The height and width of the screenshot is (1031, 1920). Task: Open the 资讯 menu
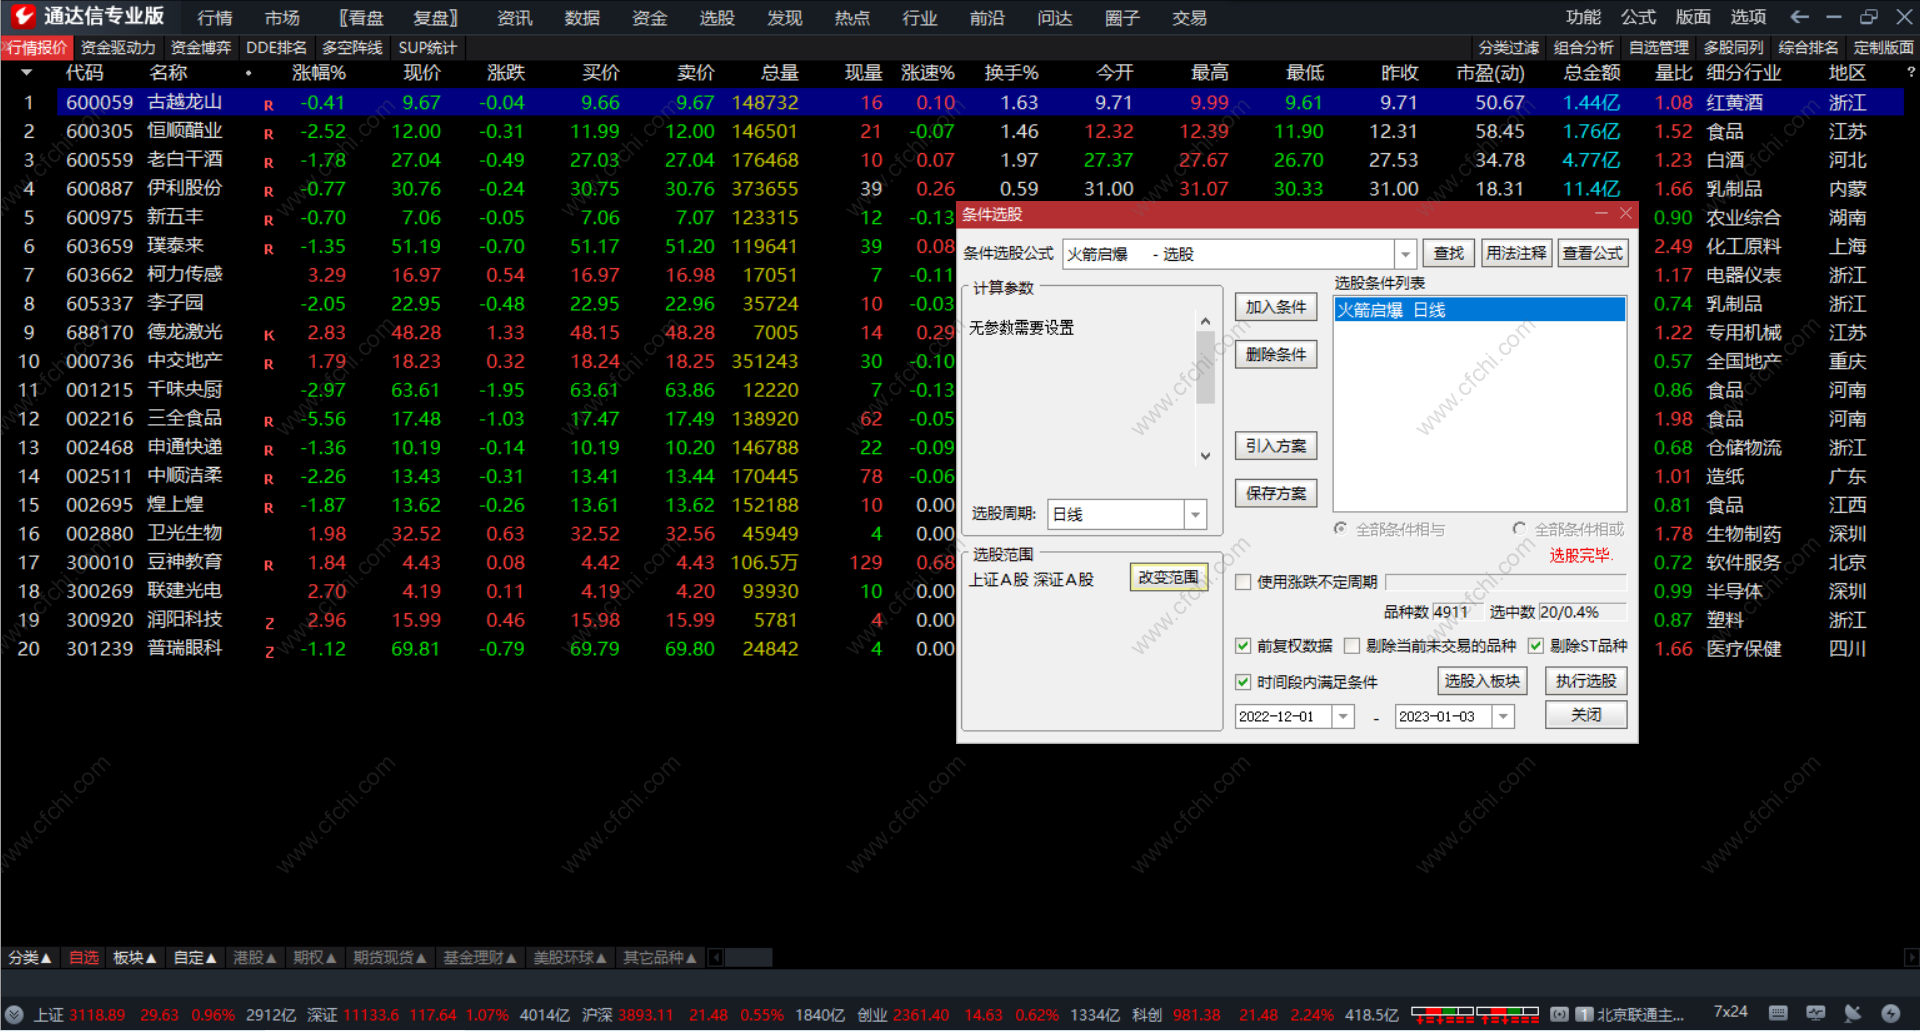514,18
